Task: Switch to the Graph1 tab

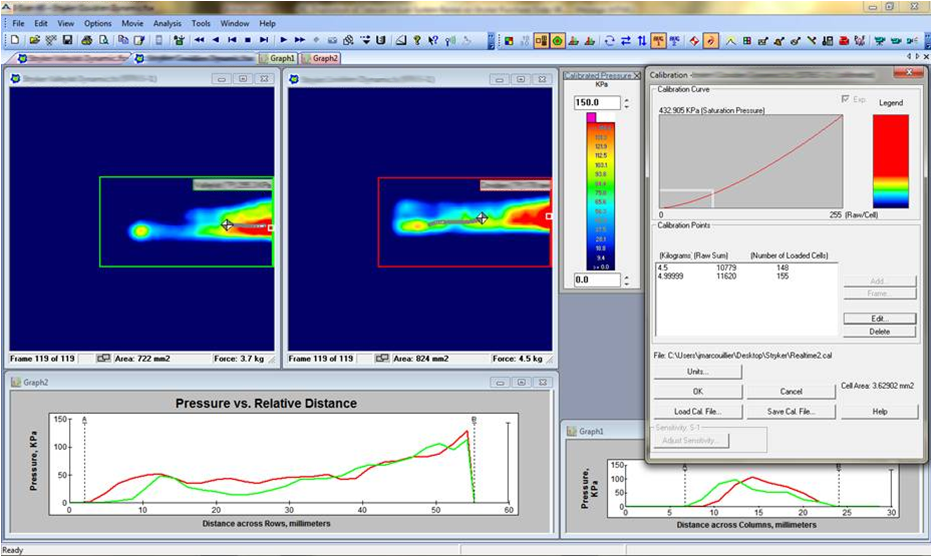Action: (277, 58)
